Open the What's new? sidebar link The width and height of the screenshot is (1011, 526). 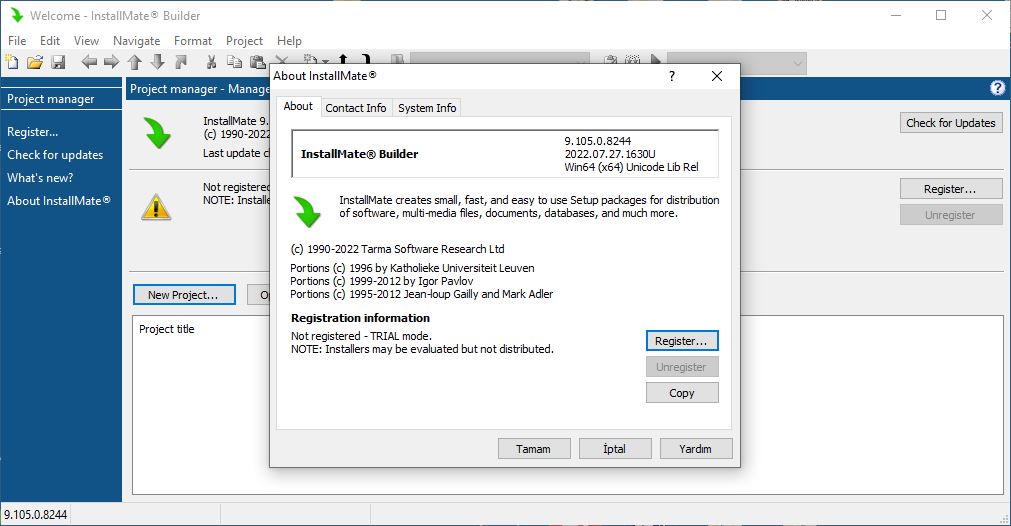(40, 177)
